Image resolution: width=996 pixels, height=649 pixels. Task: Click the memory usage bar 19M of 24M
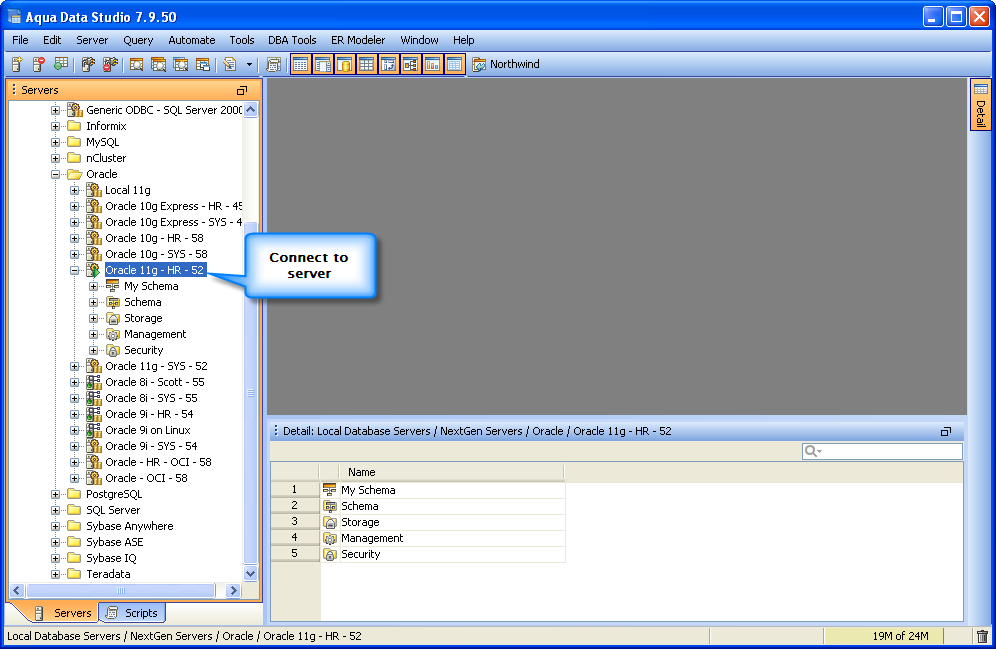[x=883, y=636]
